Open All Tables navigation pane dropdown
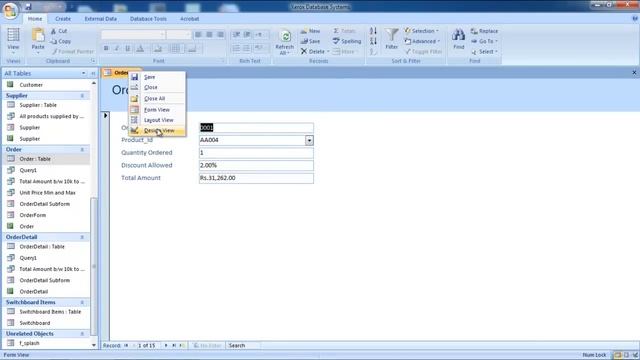Image resolution: width=640 pixels, height=360 pixels. pyautogui.click(x=83, y=73)
